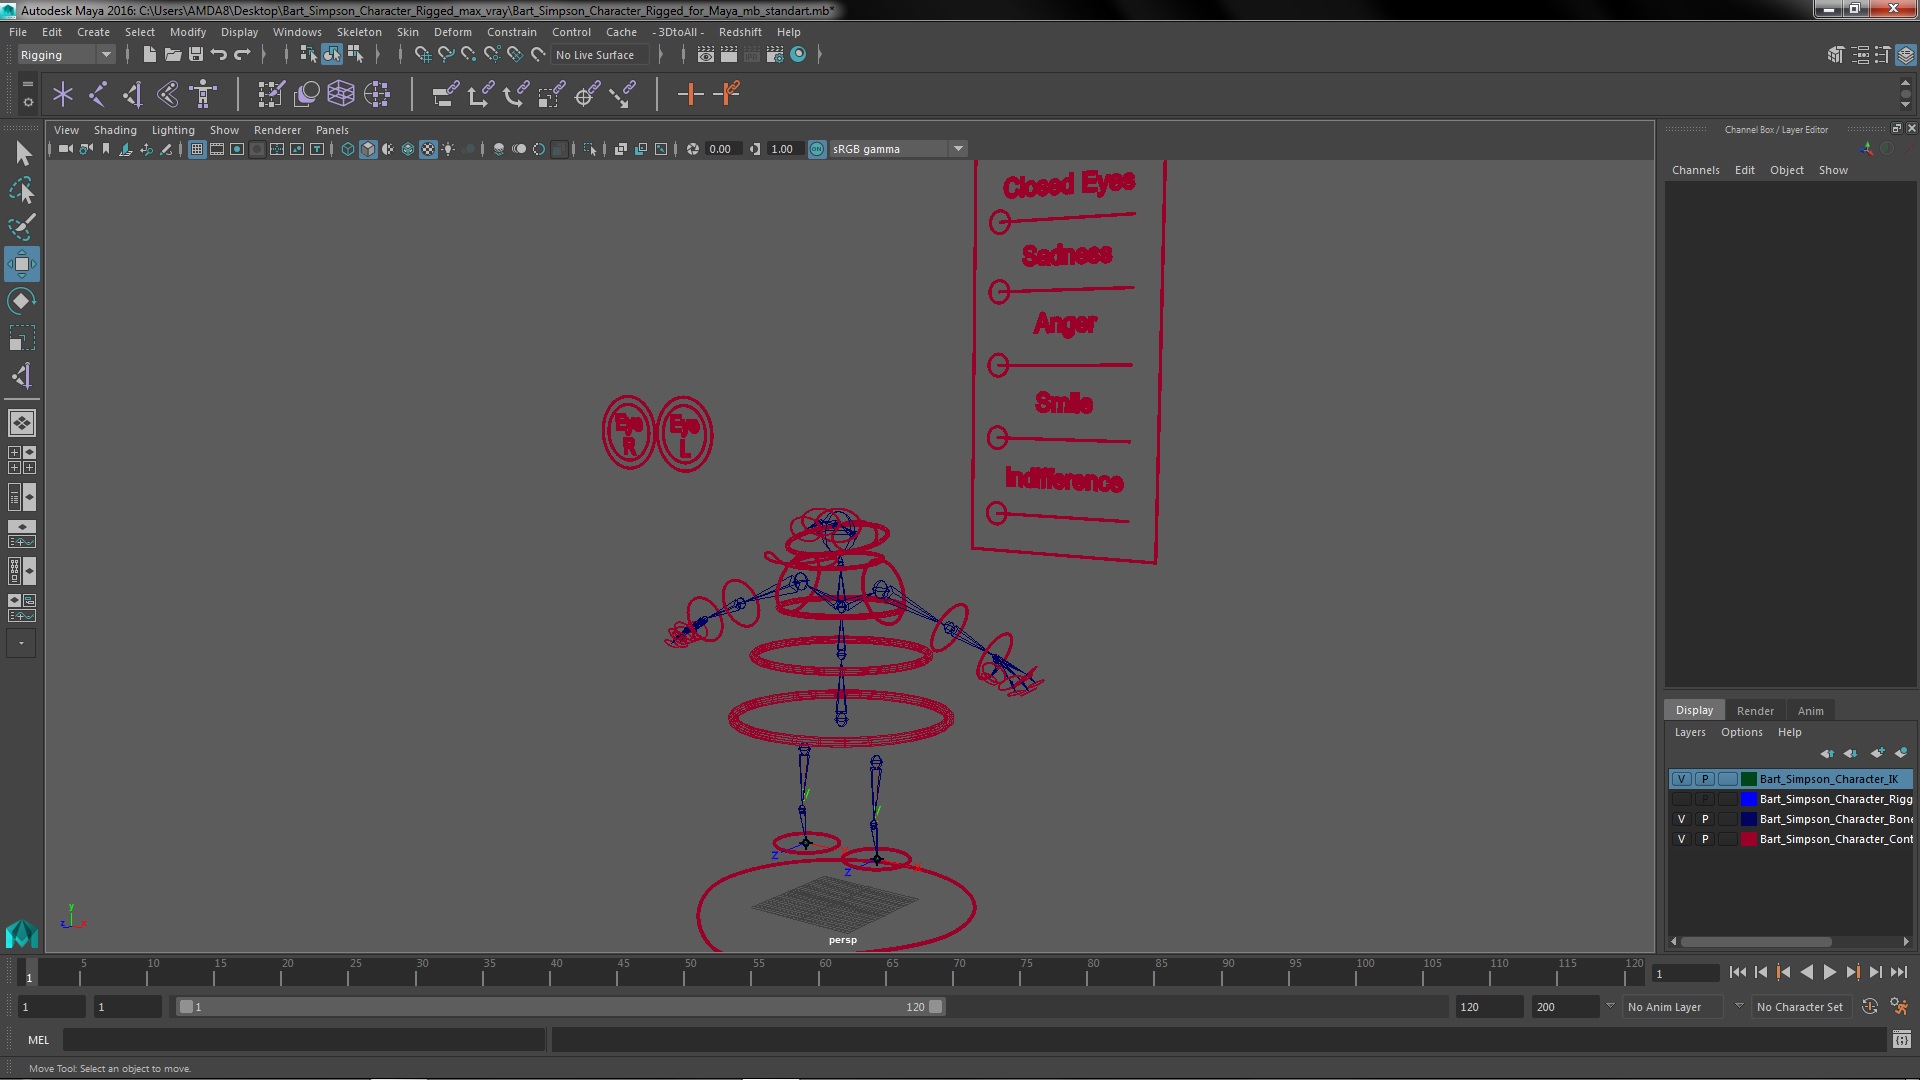Toggle visibility of Bart_Simpson_Character_IK layer
Screen dimensions: 1920x1080
point(1681,779)
